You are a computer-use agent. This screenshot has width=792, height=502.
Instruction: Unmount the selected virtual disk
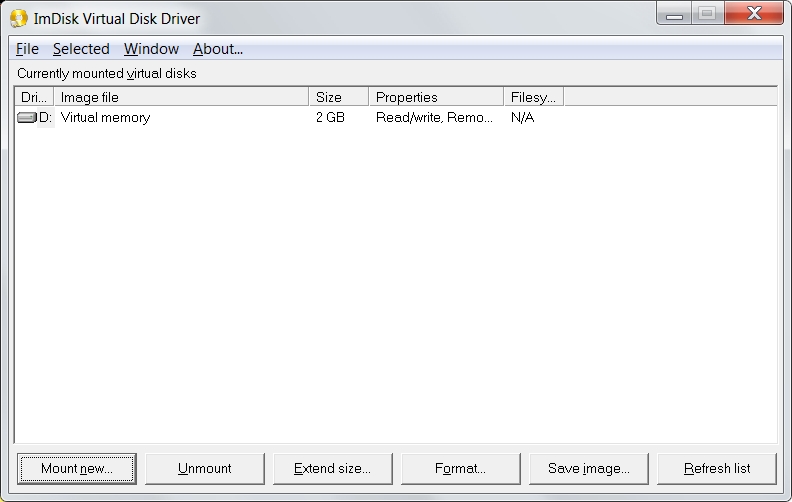pos(205,469)
